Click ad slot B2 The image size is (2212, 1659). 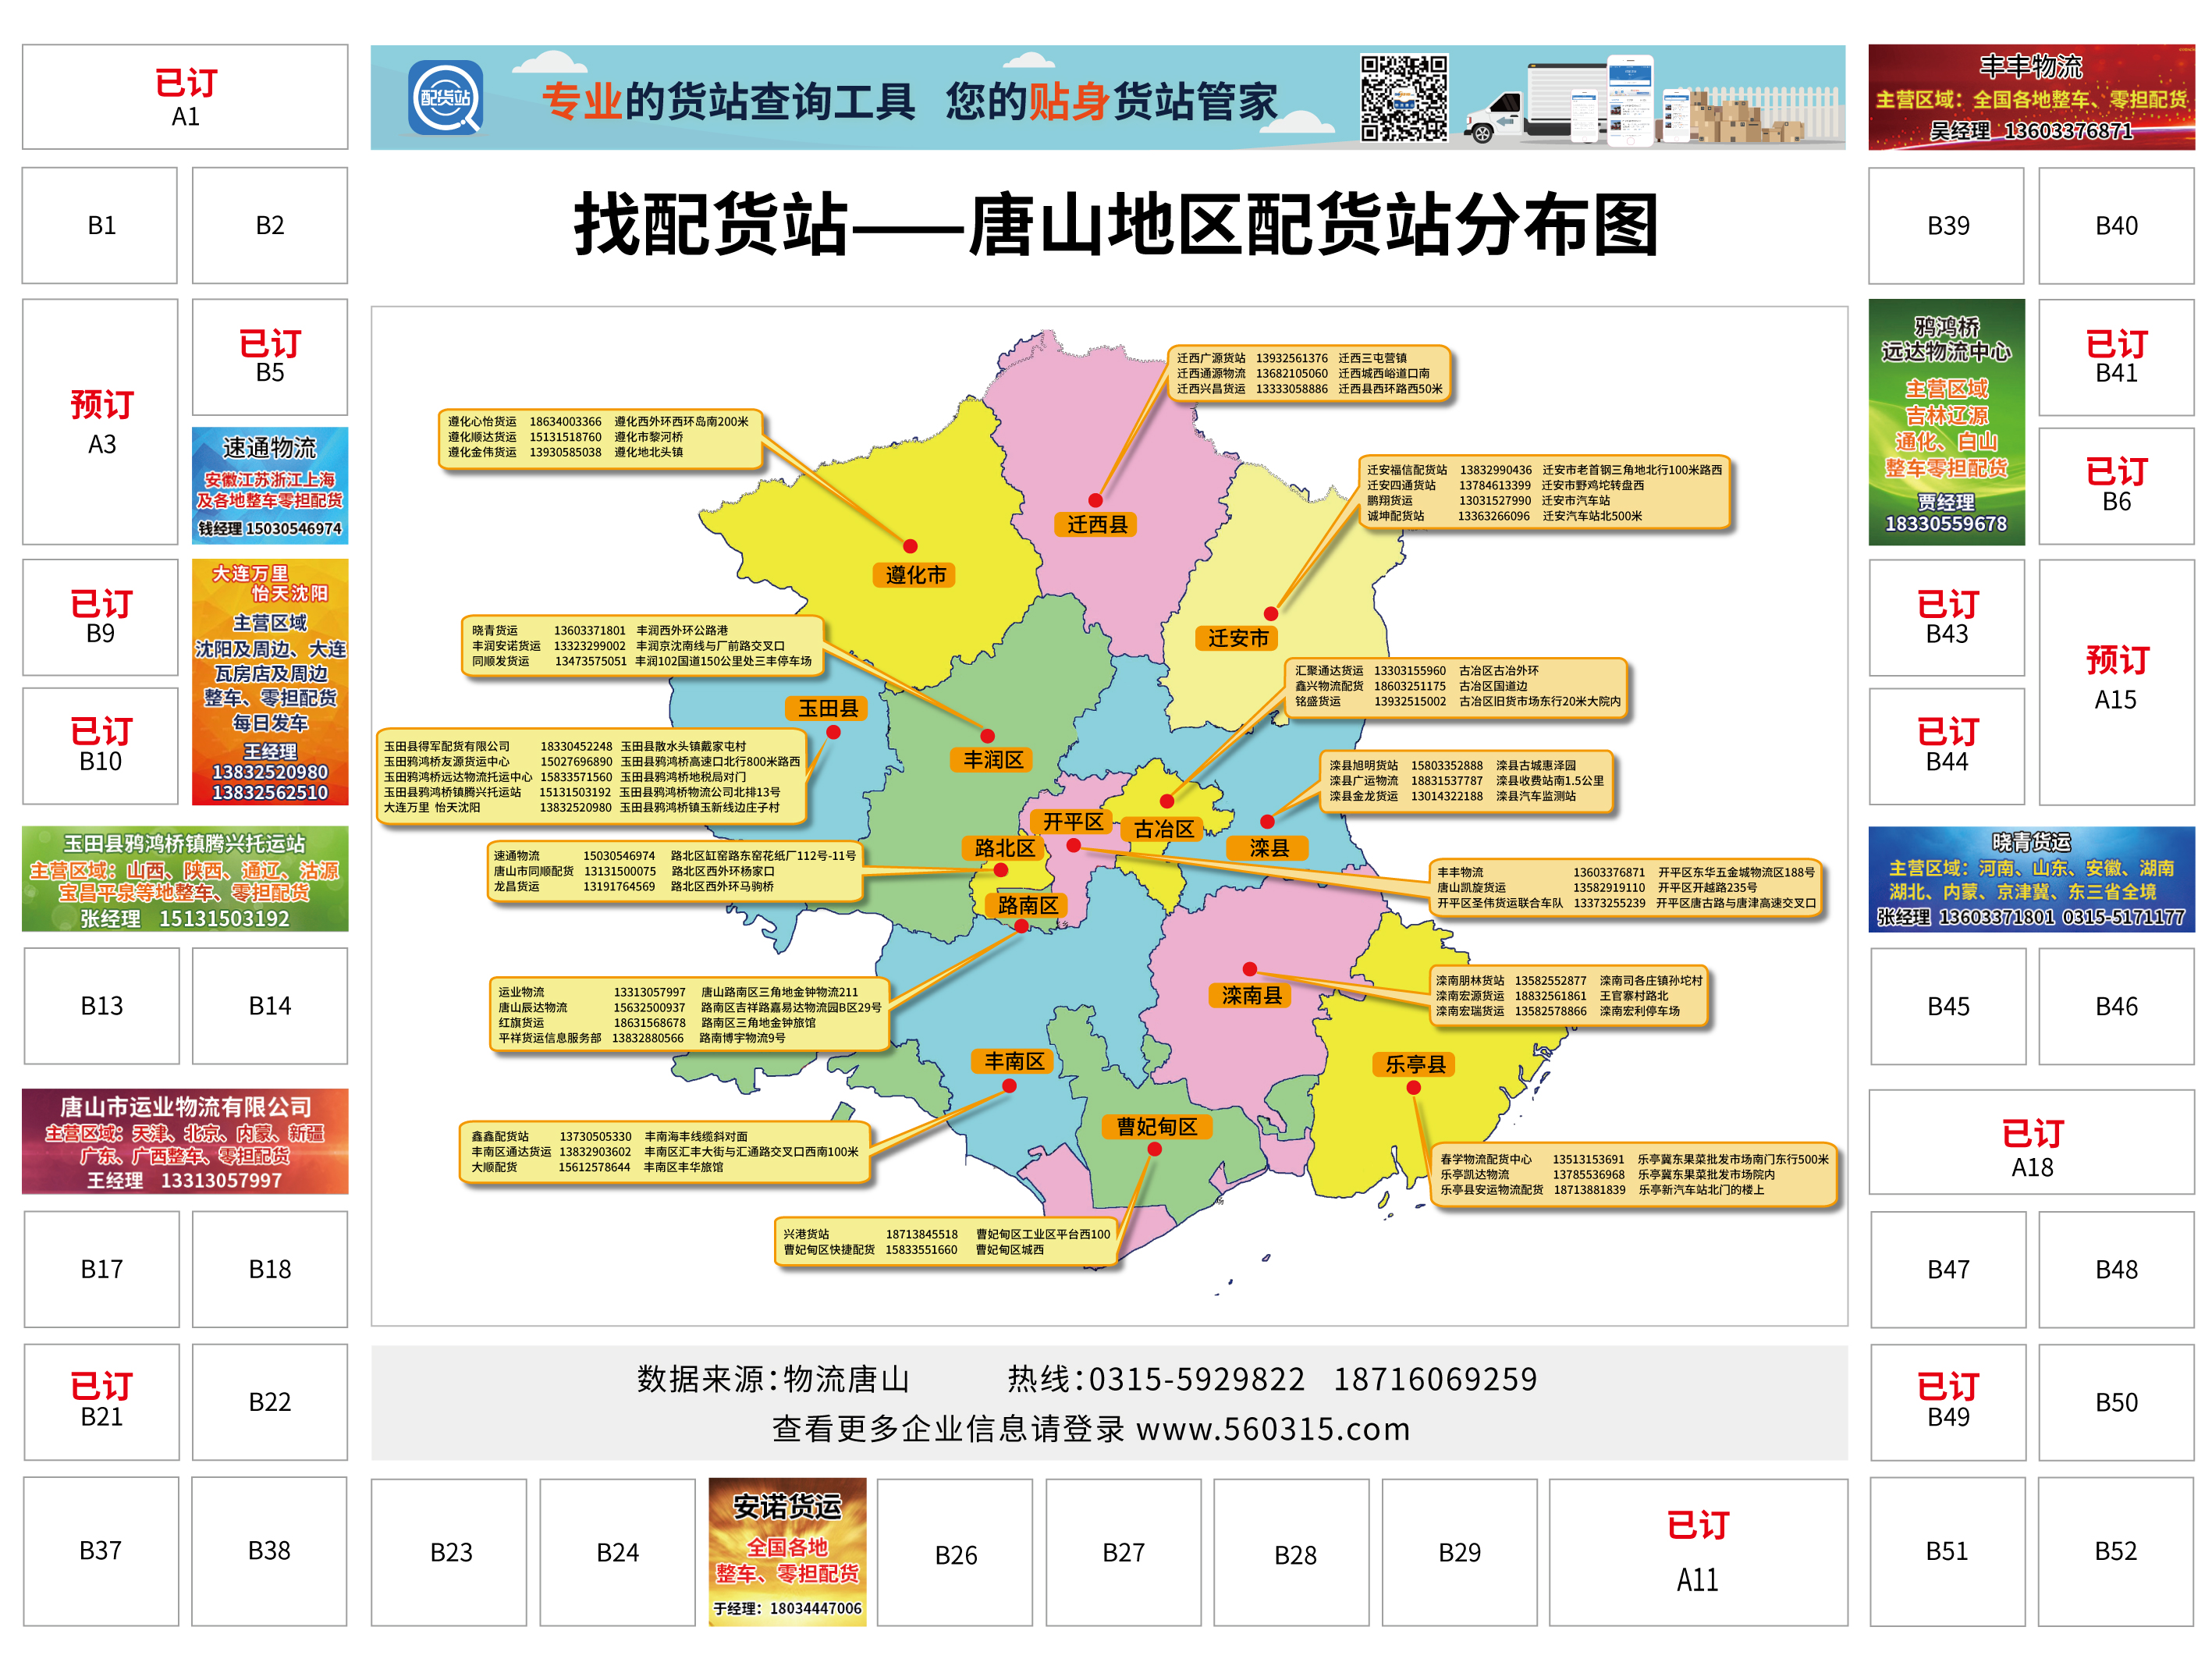click(x=270, y=225)
